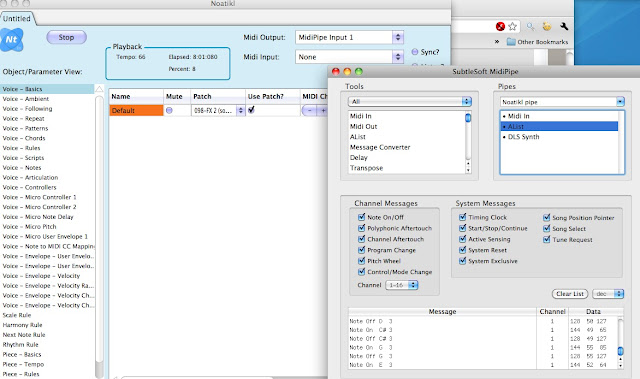Toggle Tune Request checkbox
640x379 pixels.
click(x=547, y=239)
